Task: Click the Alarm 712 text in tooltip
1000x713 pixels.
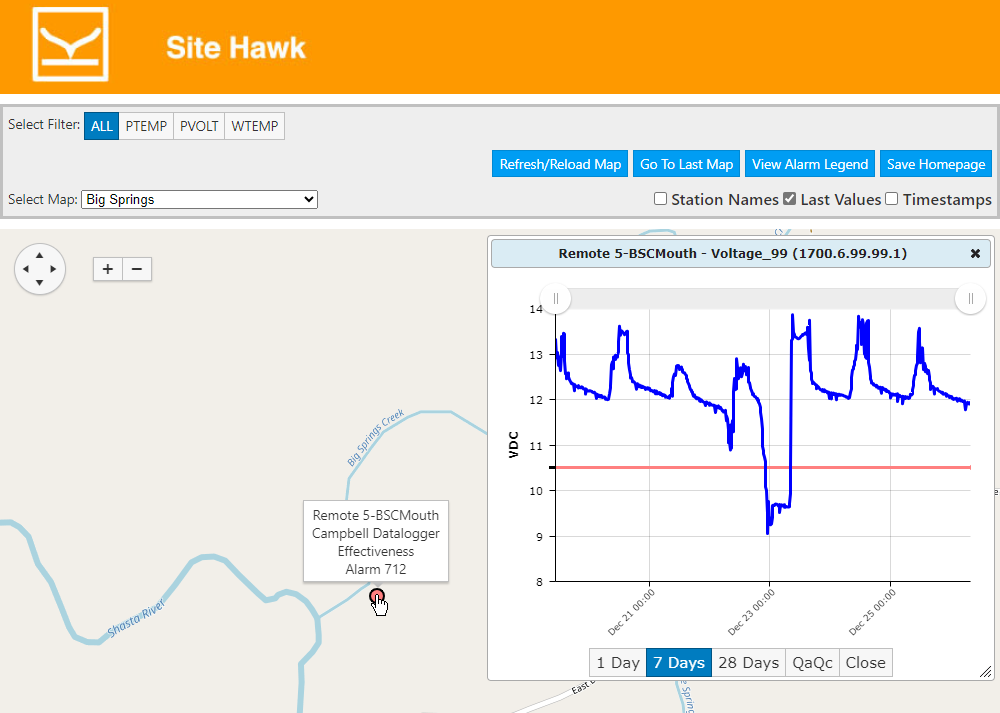Action: point(376,570)
